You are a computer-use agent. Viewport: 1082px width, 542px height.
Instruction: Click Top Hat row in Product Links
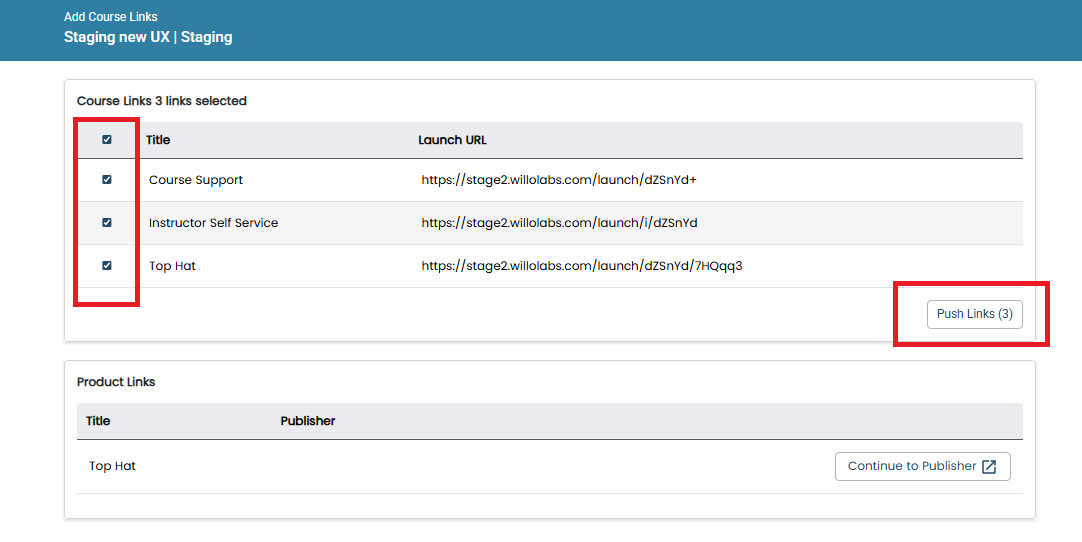point(549,466)
